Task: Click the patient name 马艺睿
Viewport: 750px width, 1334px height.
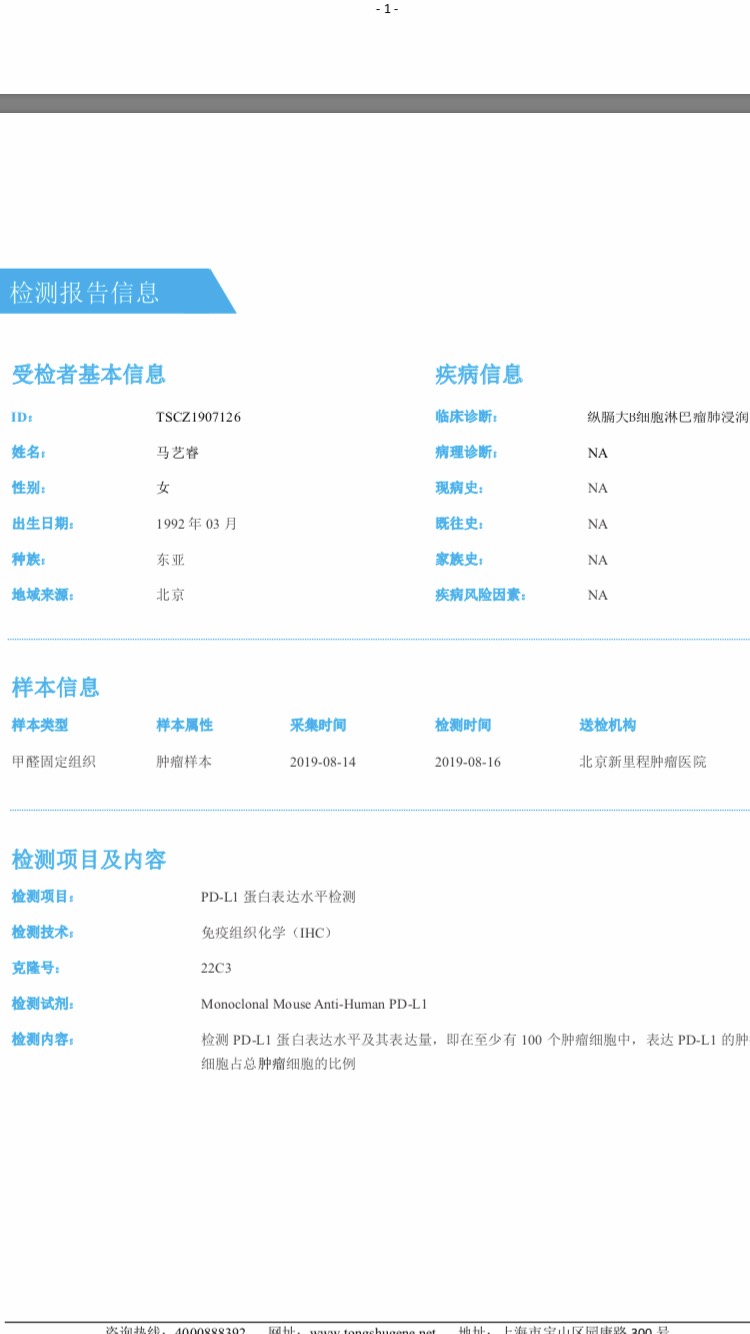Action: [x=177, y=453]
